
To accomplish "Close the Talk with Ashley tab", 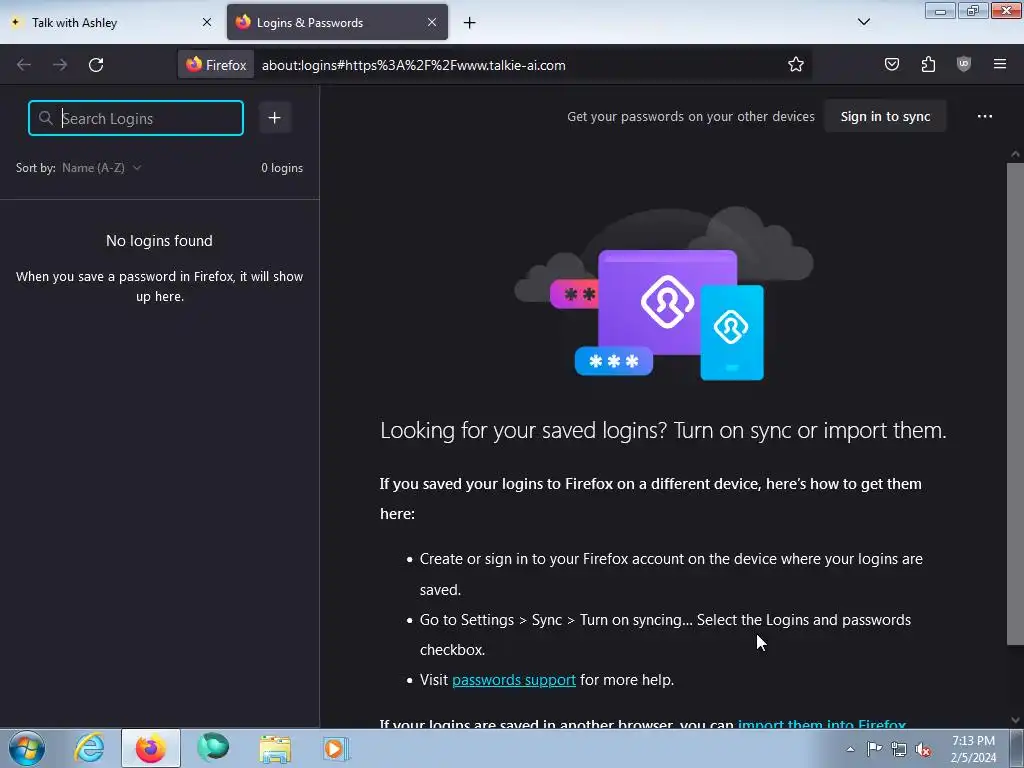I will [x=206, y=22].
